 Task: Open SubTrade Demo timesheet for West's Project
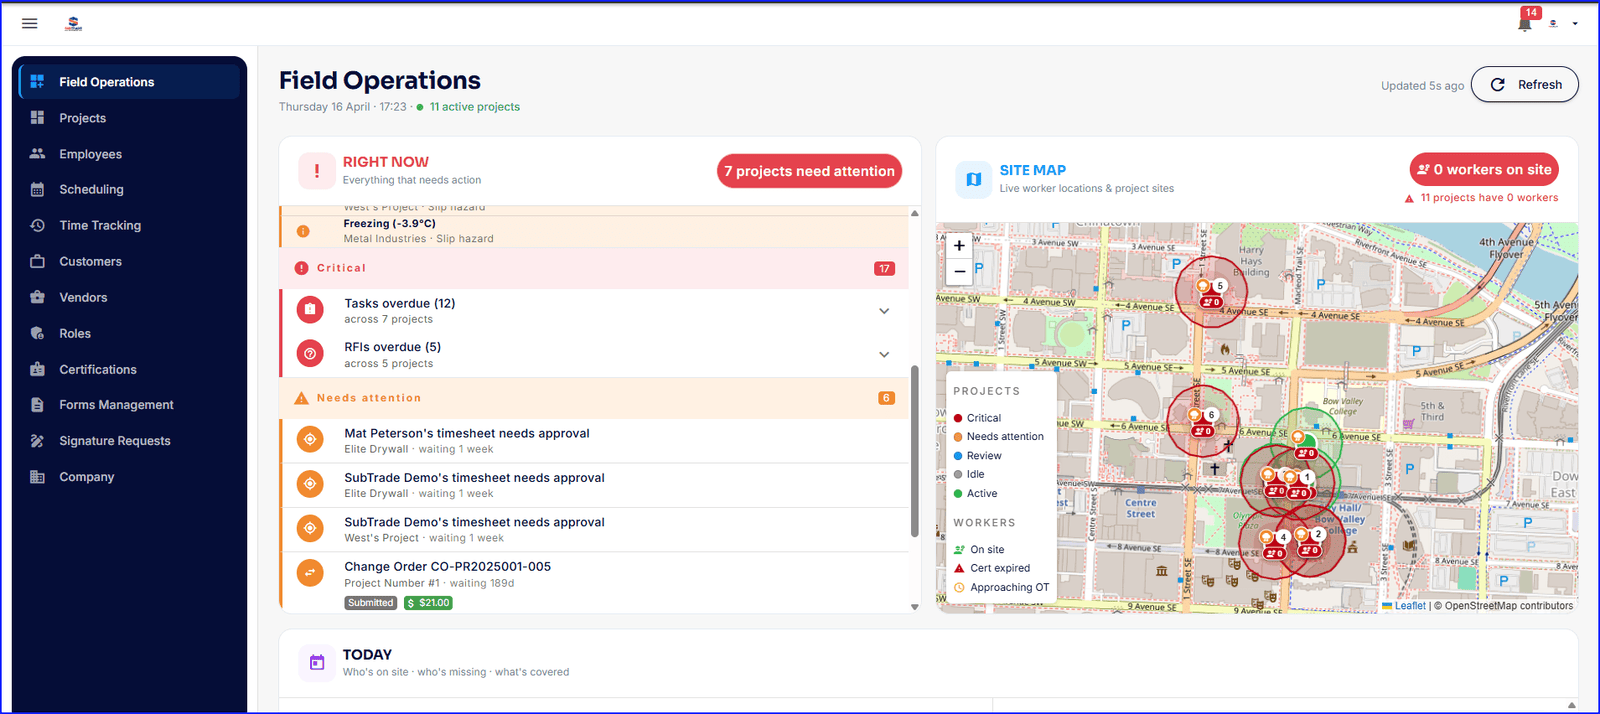point(595,529)
